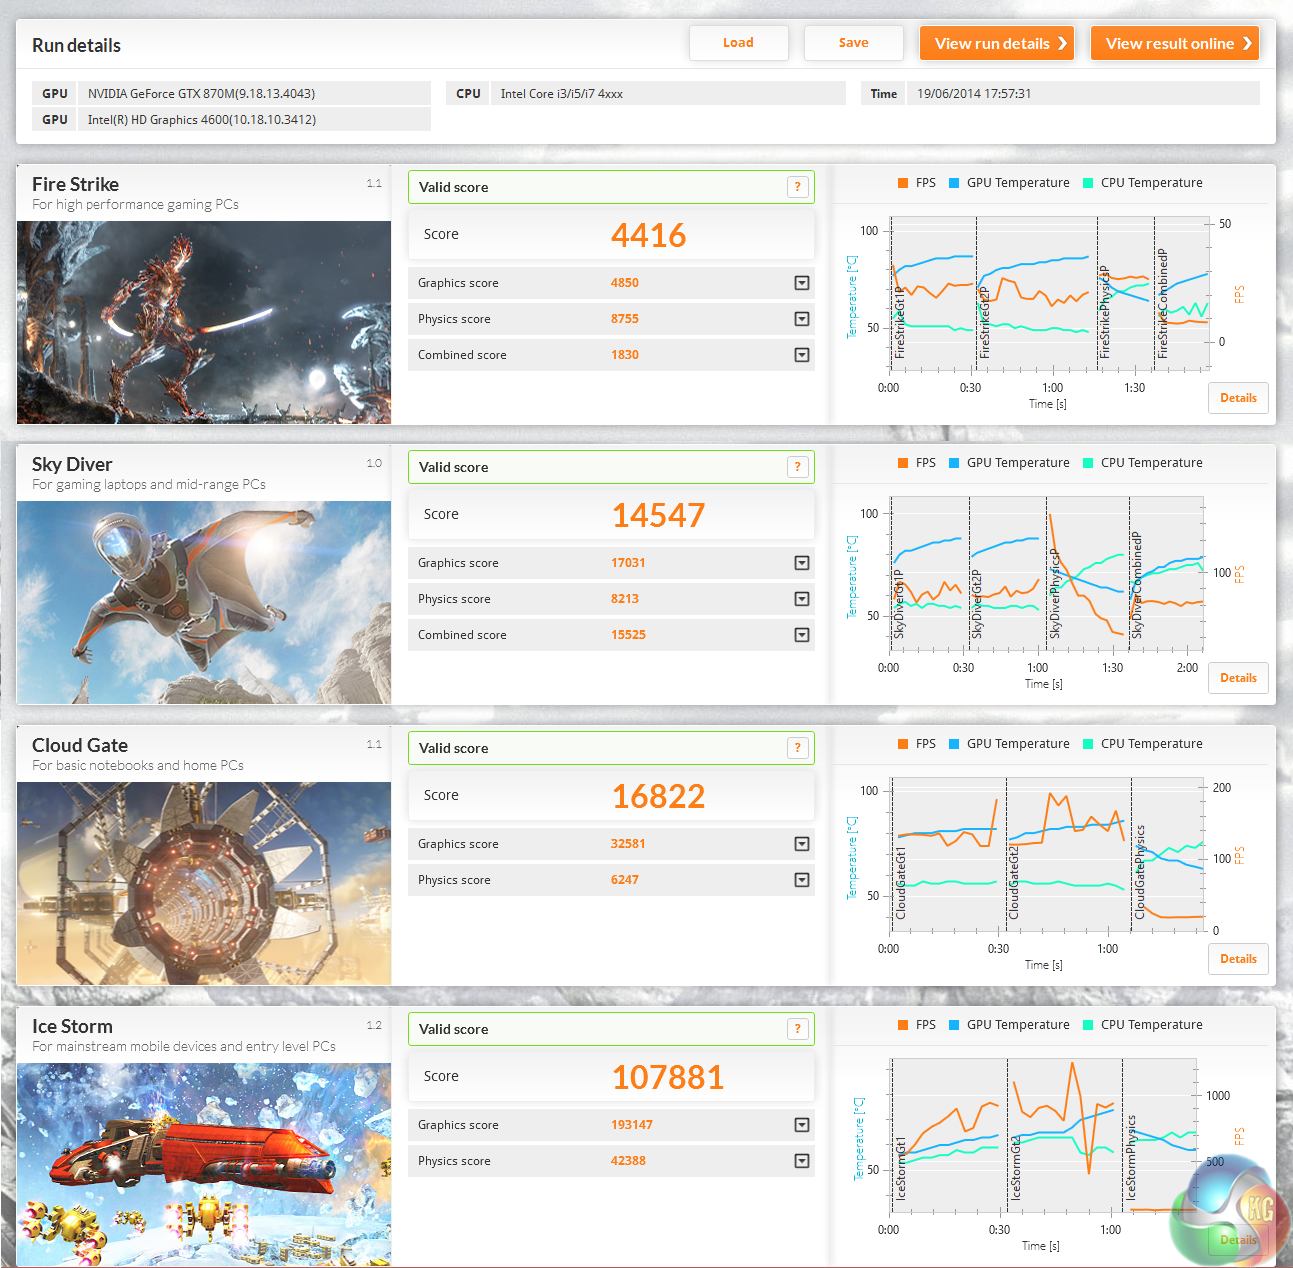Click Cloud Gate CPU Temperature legend swatch
This screenshot has width=1293, height=1268.
coord(1088,744)
